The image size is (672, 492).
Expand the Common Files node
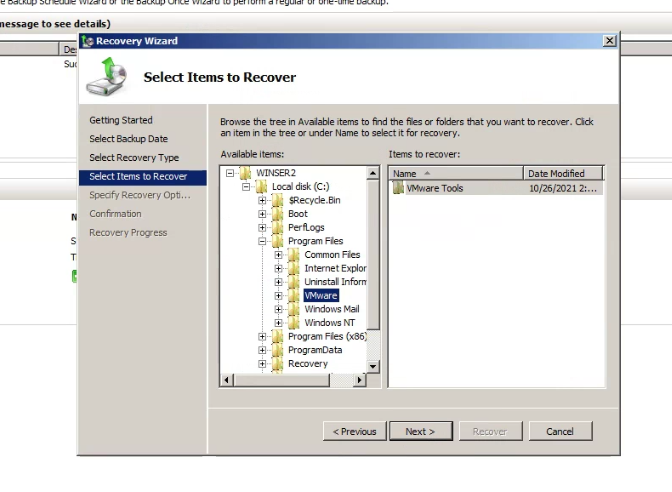tap(279, 255)
